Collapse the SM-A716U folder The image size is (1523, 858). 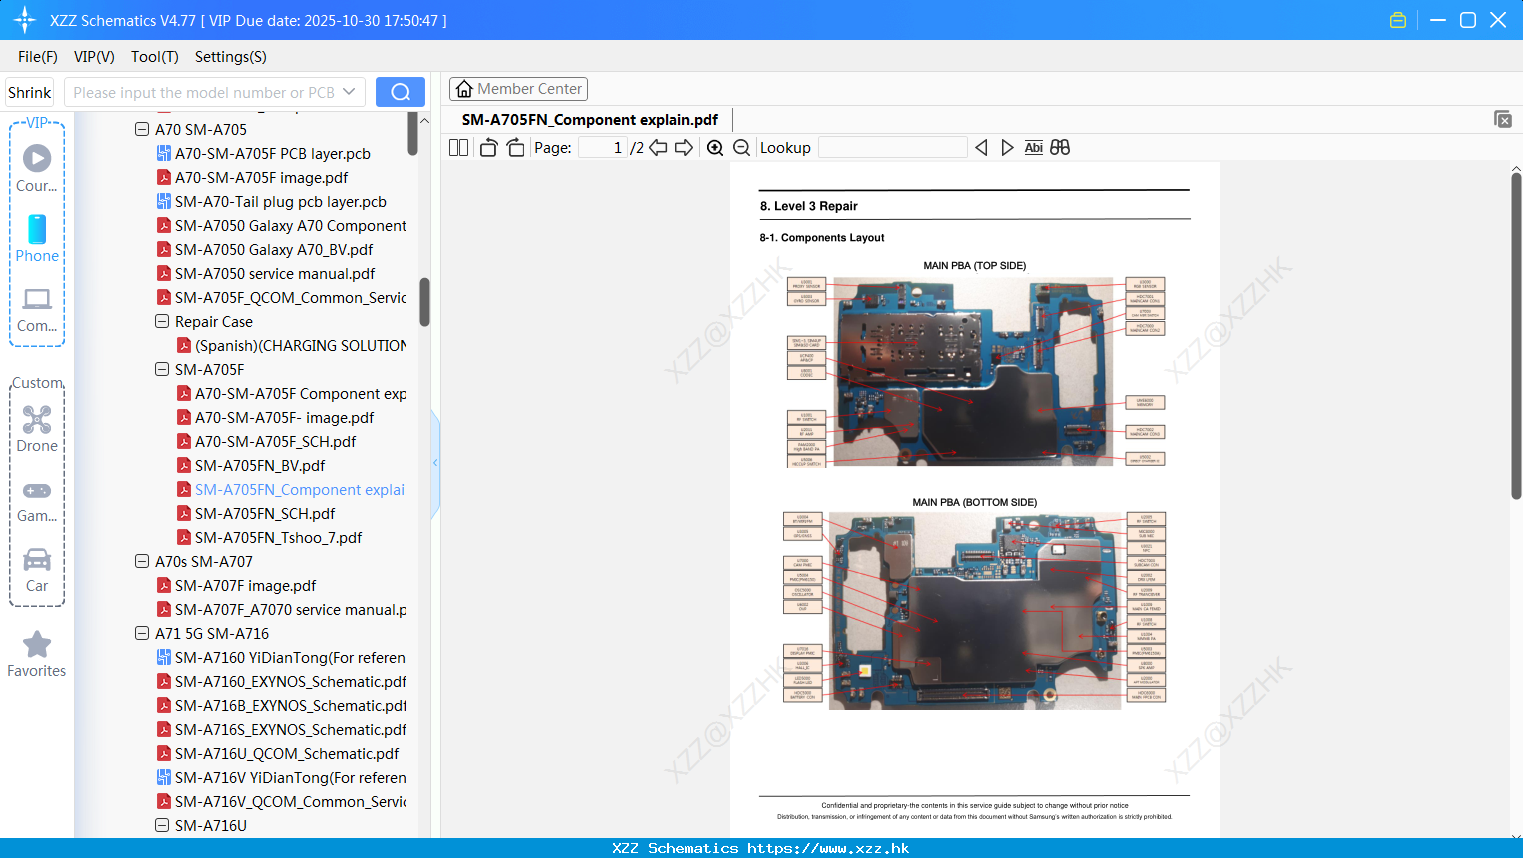[162, 825]
